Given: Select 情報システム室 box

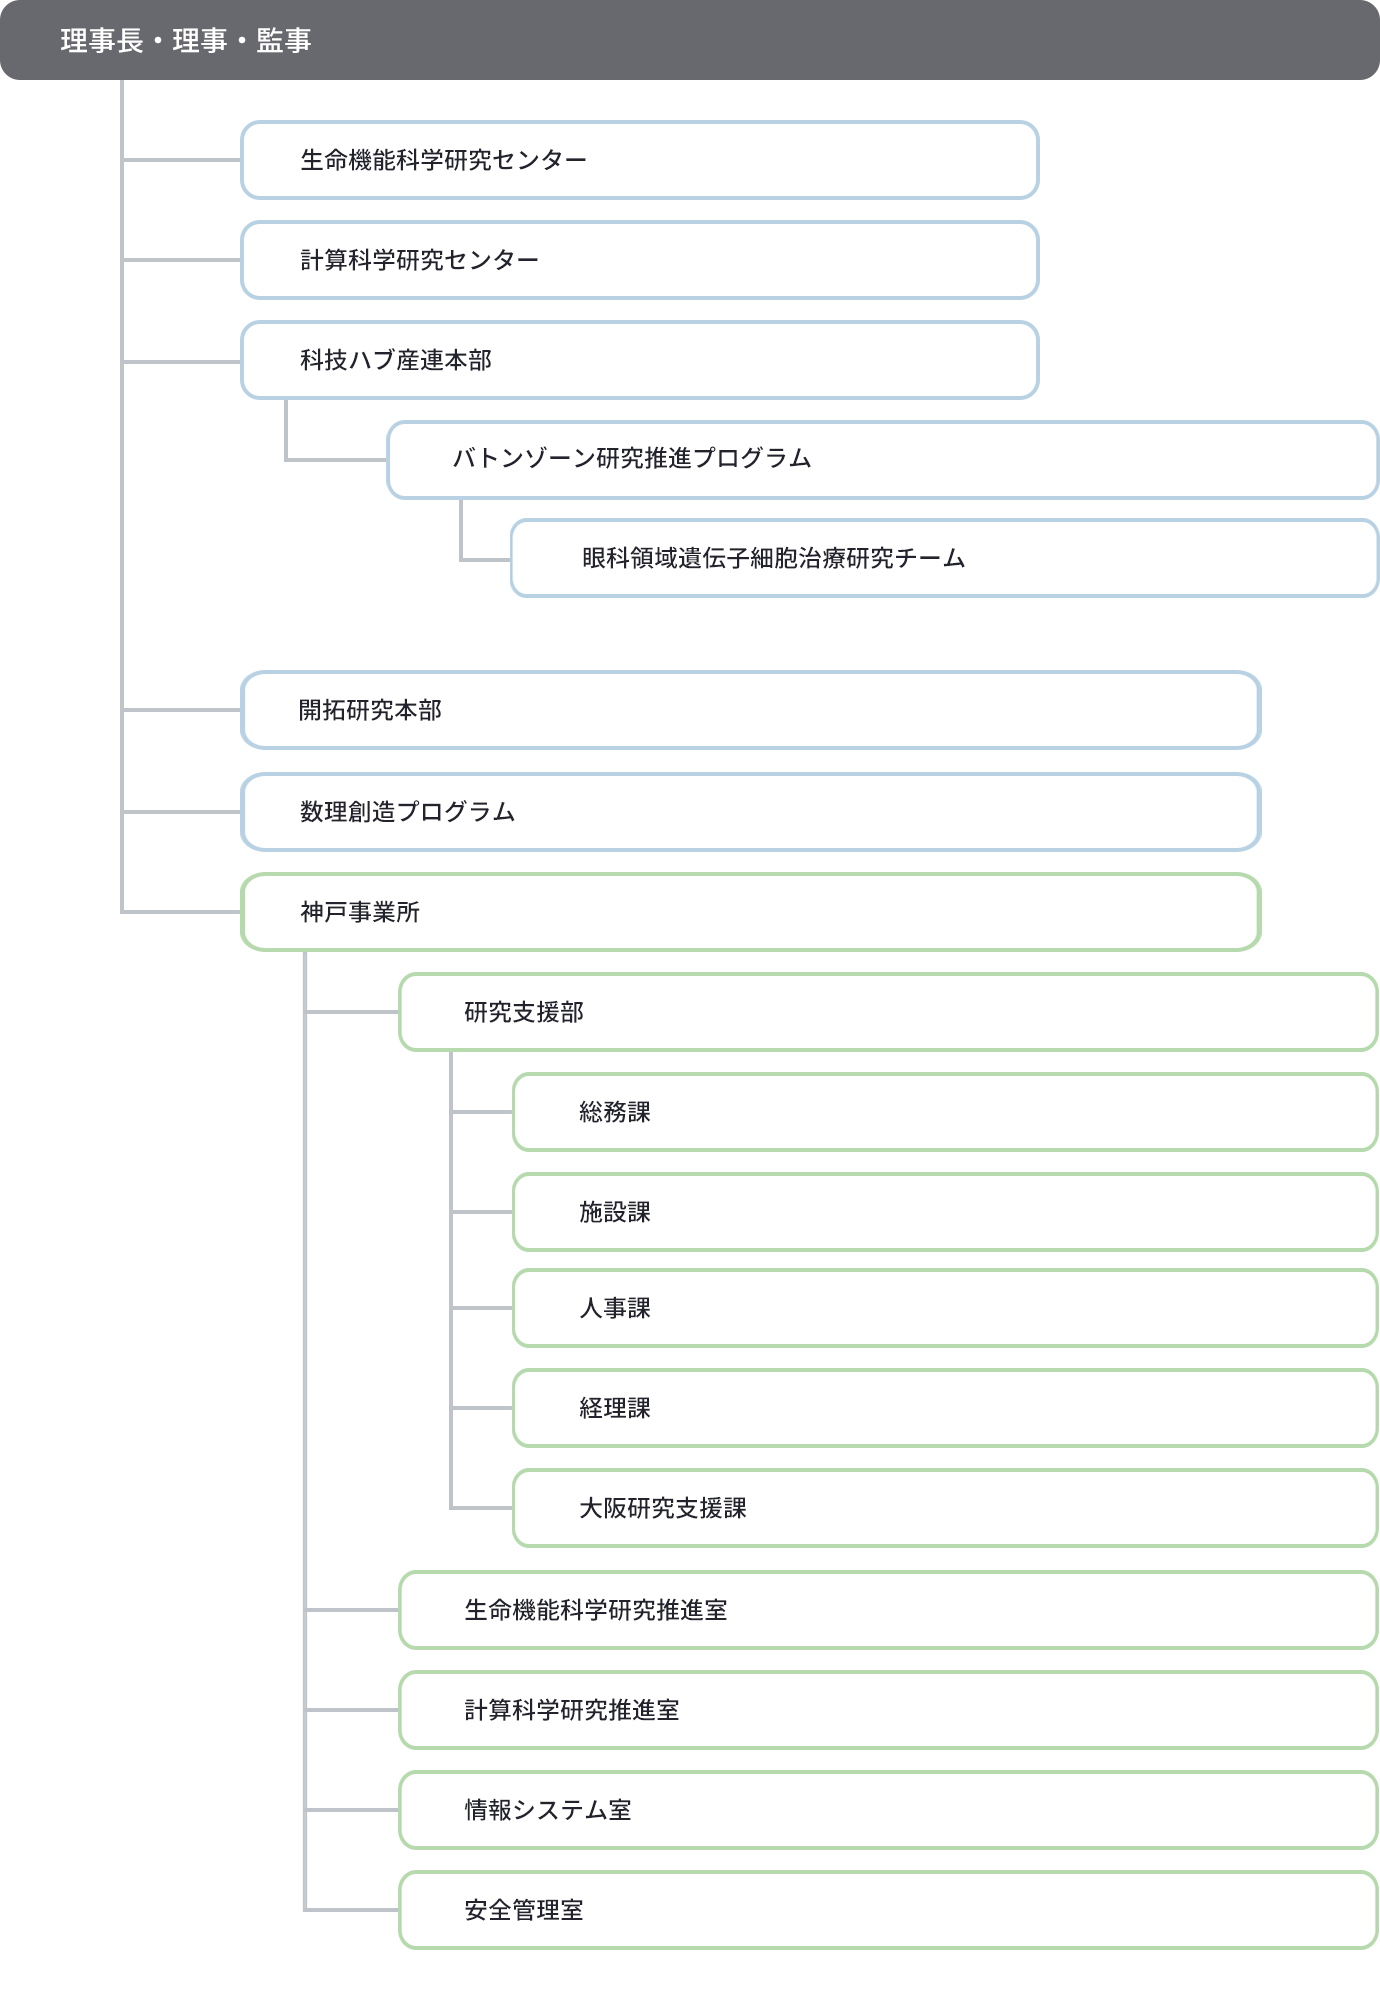Looking at the screenshot, I should point(889,1810).
